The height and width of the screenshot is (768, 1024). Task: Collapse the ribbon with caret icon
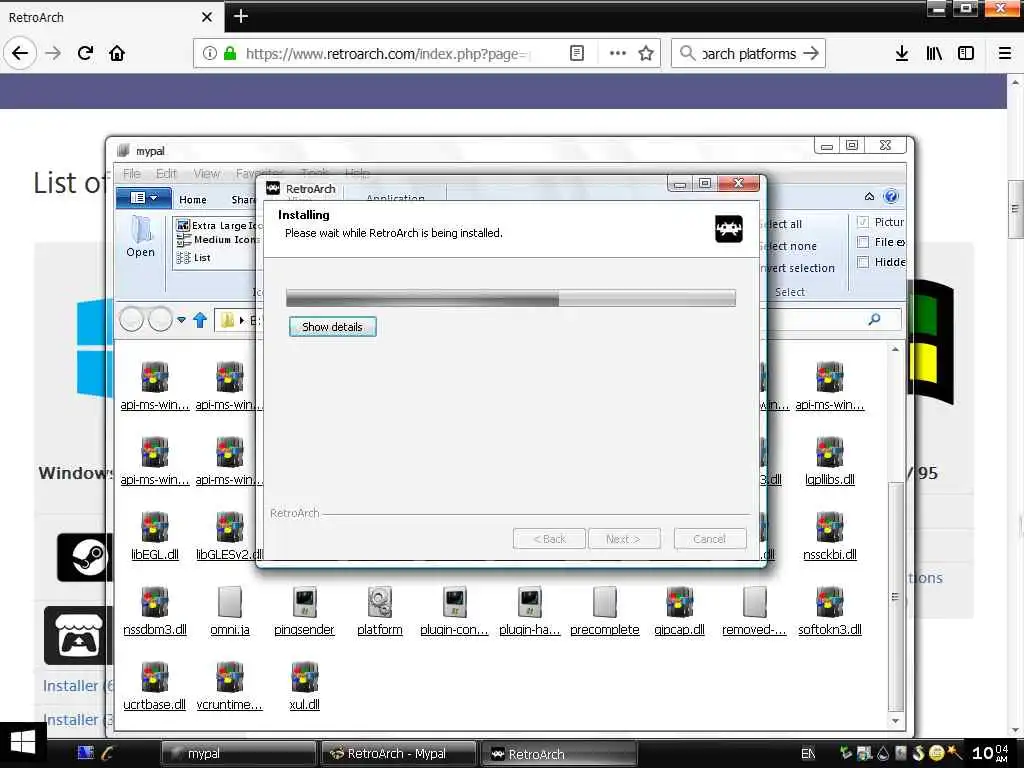tap(869, 197)
